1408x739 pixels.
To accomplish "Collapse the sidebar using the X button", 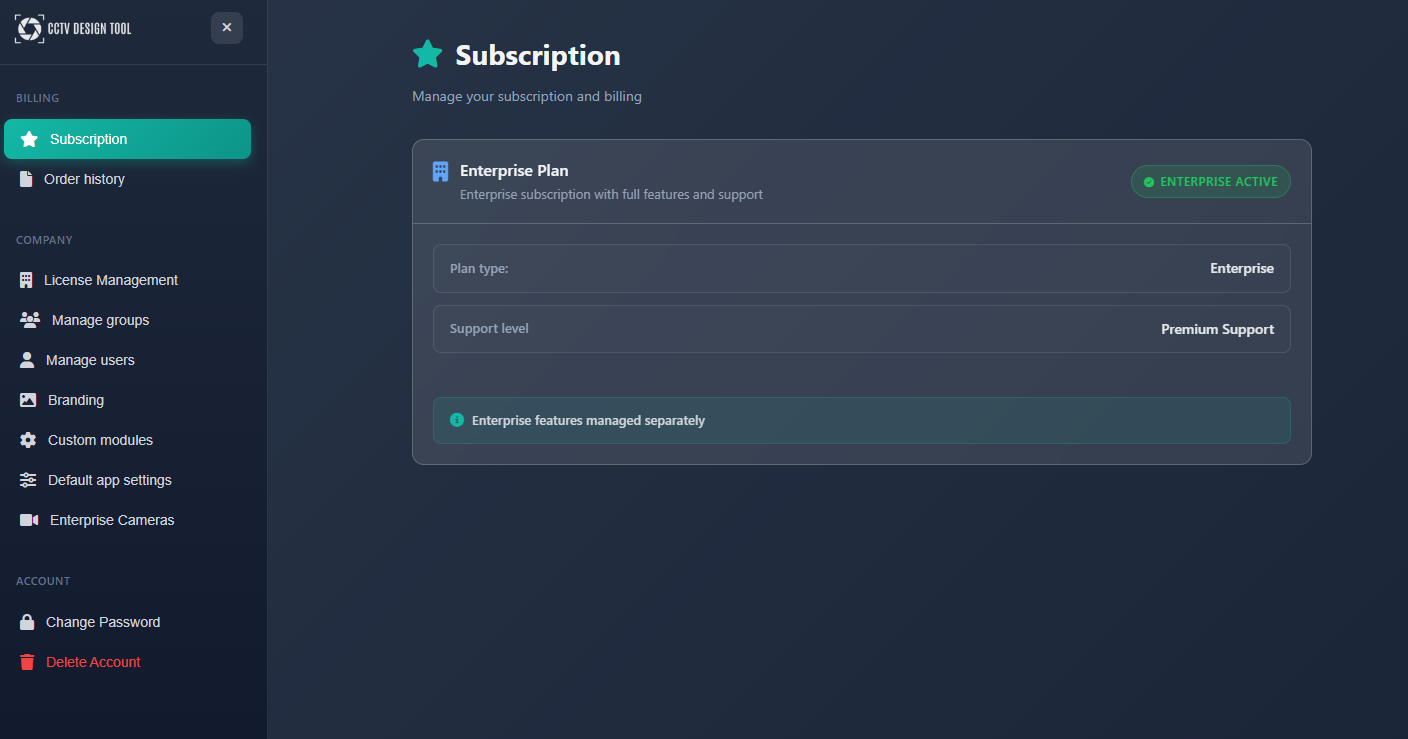I will pyautogui.click(x=227, y=28).
